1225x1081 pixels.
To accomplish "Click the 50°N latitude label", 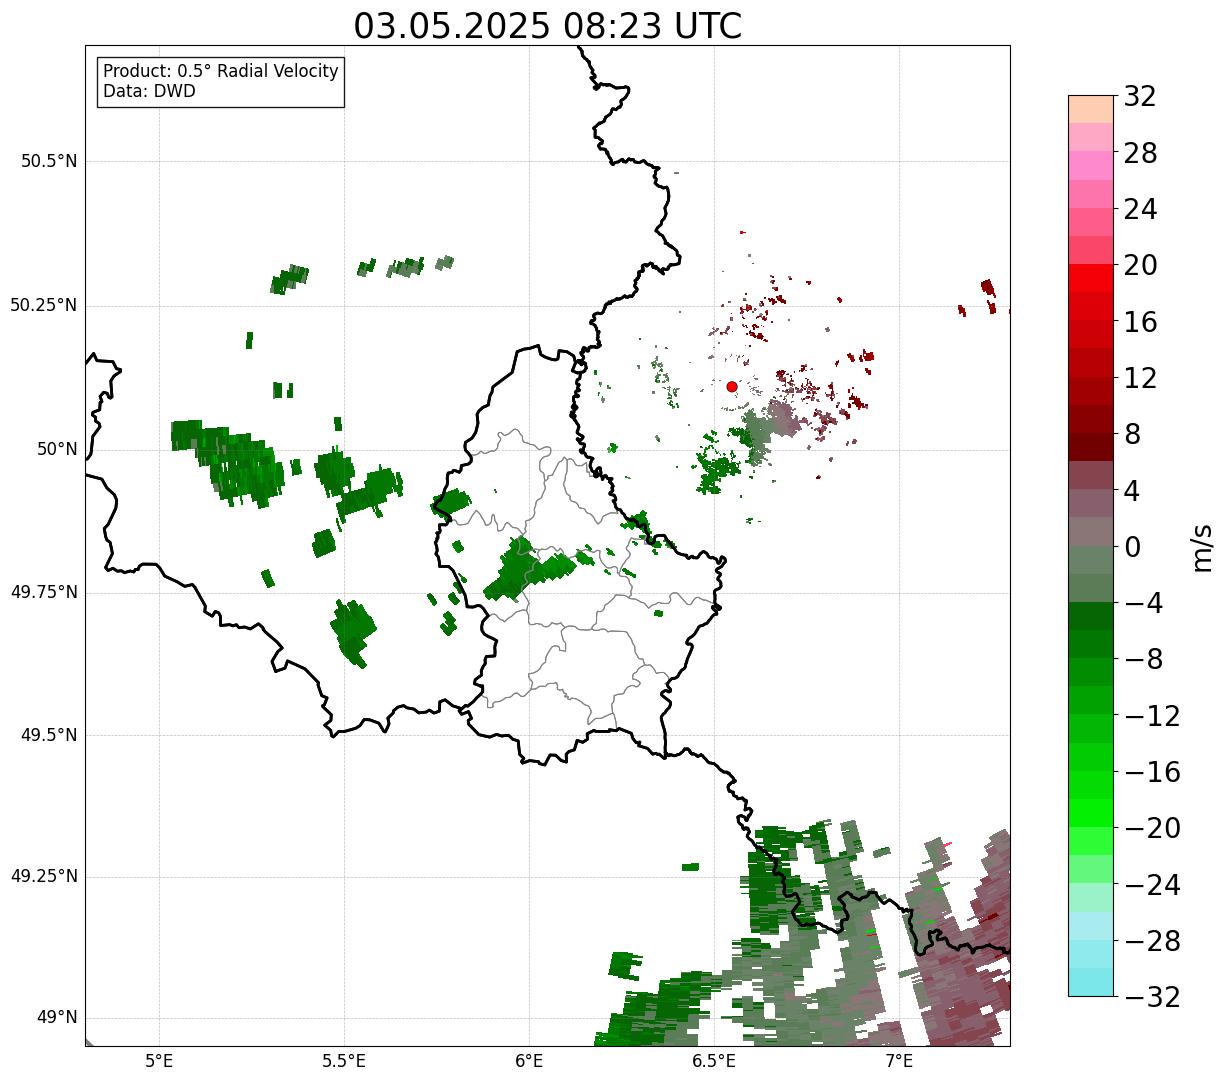I will [x=57, y=449].
